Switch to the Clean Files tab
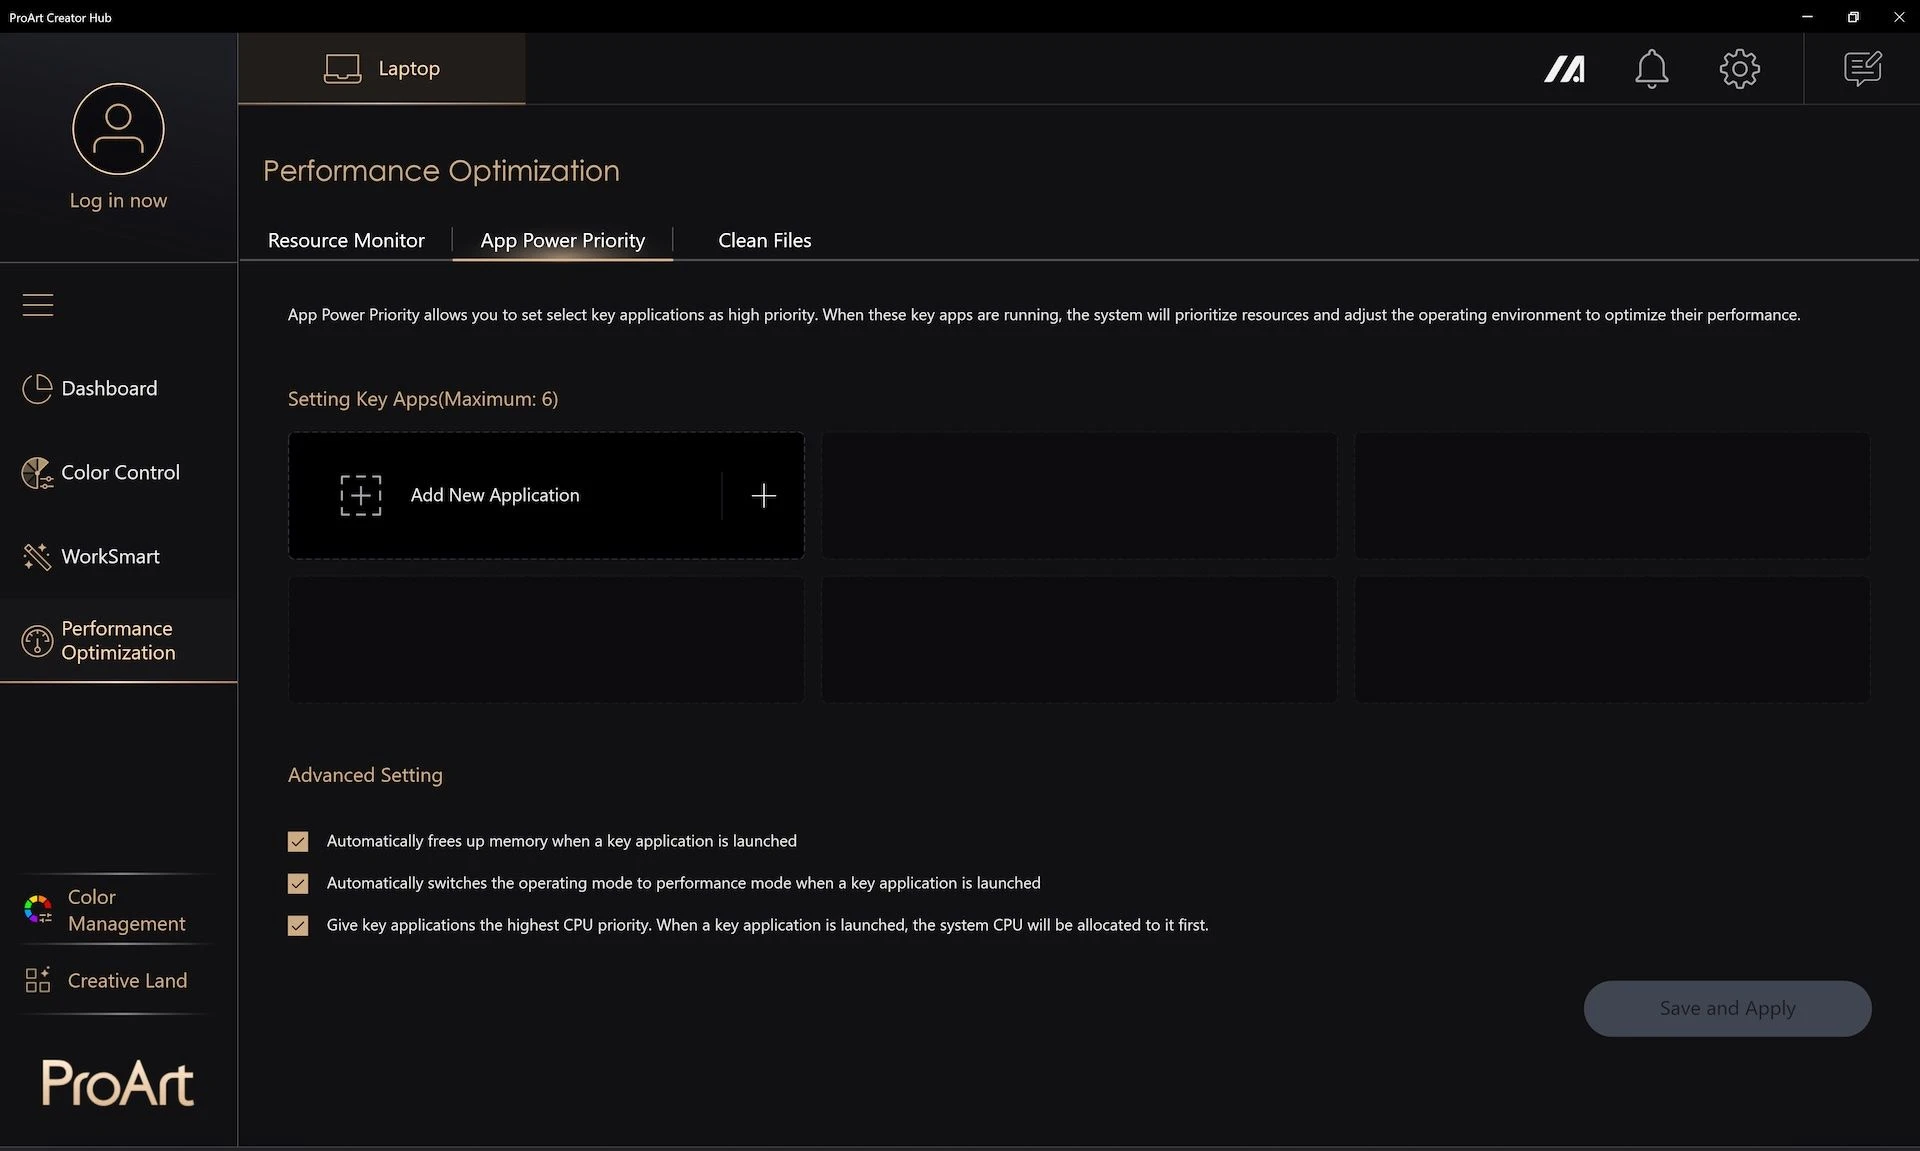 [x=765, y=240]
